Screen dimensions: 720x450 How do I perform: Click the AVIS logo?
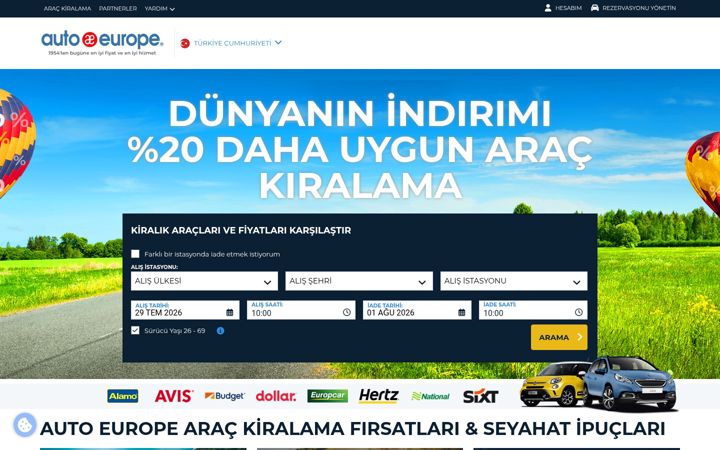point(174,396)
